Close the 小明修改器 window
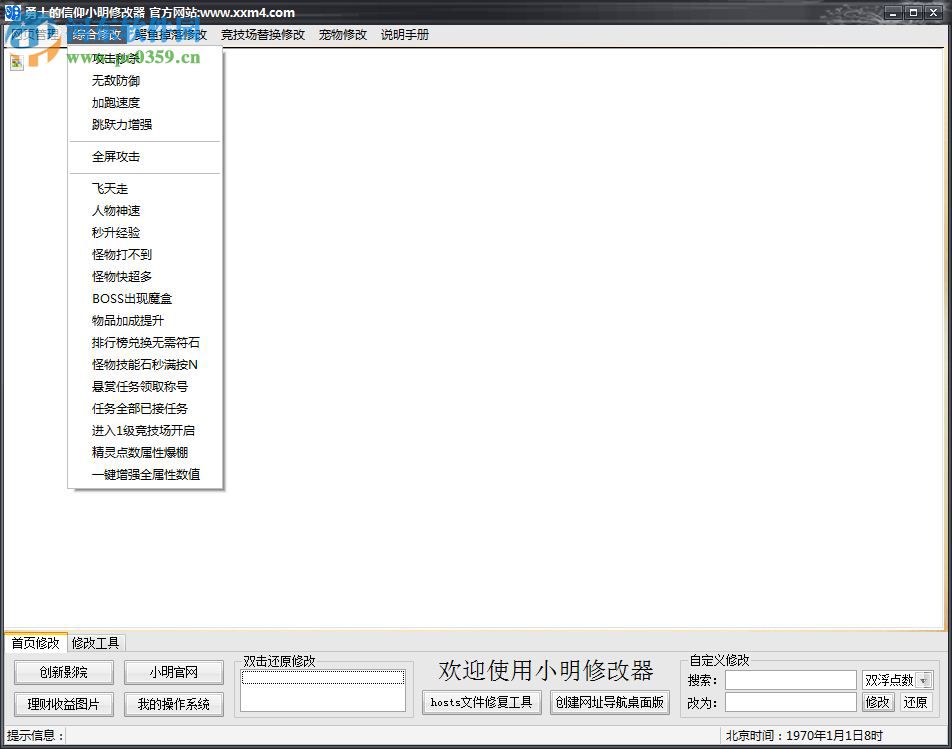The image size is (952, 749). 933,12
